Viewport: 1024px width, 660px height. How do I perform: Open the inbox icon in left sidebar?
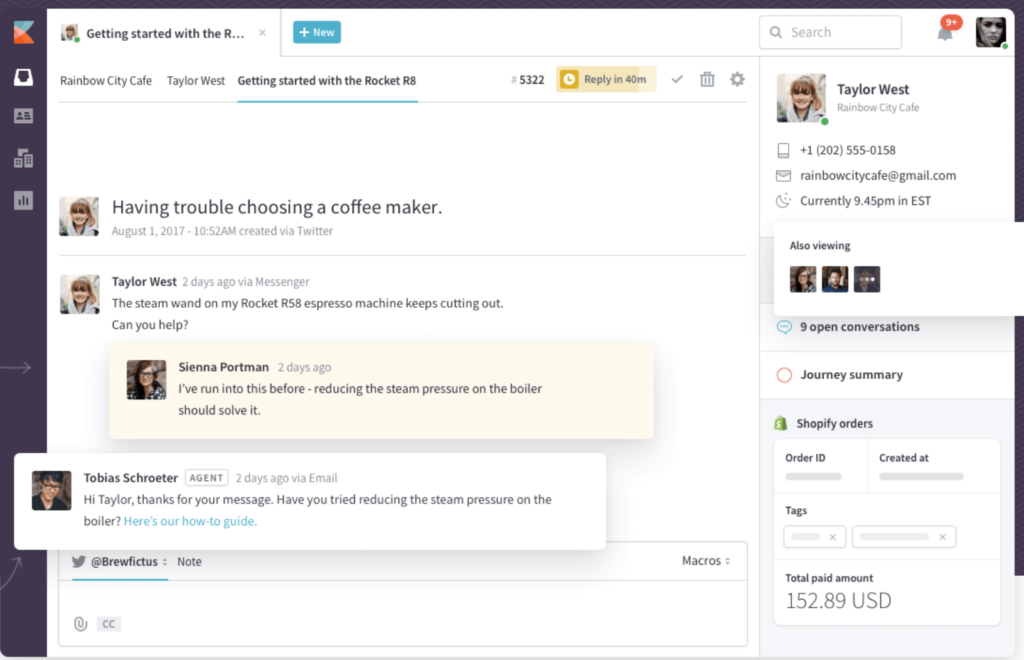pos(23,79)
